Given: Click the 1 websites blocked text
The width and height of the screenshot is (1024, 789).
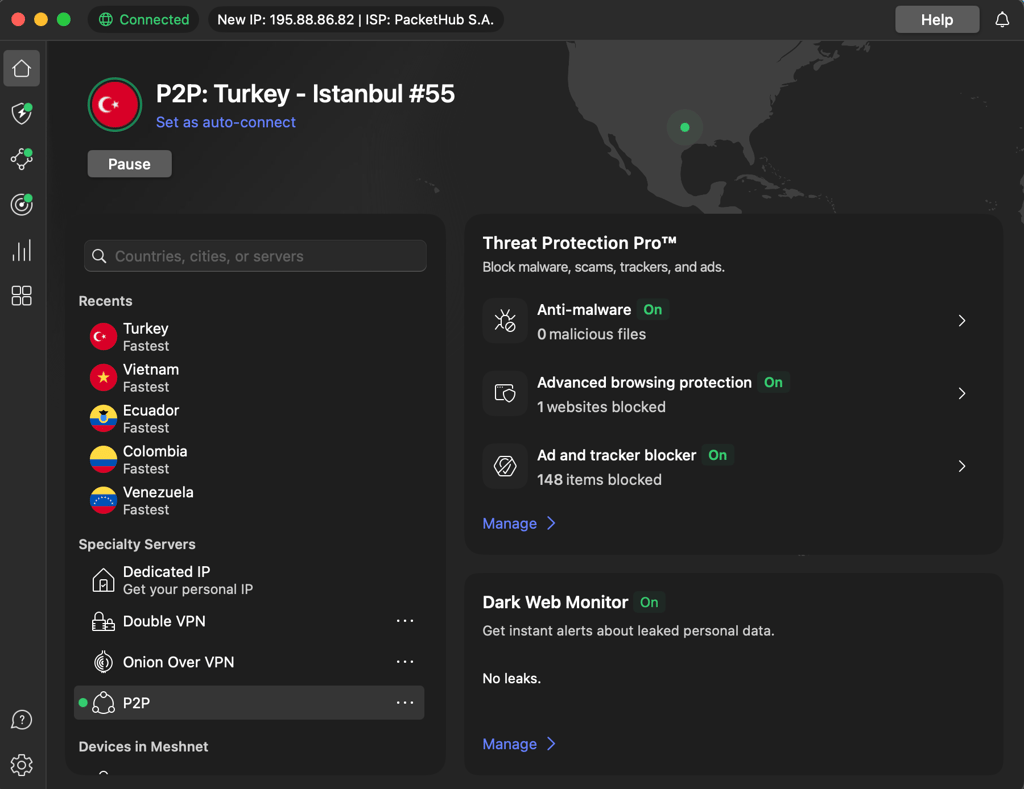Looking at the screenshot, I should [601, 407].
